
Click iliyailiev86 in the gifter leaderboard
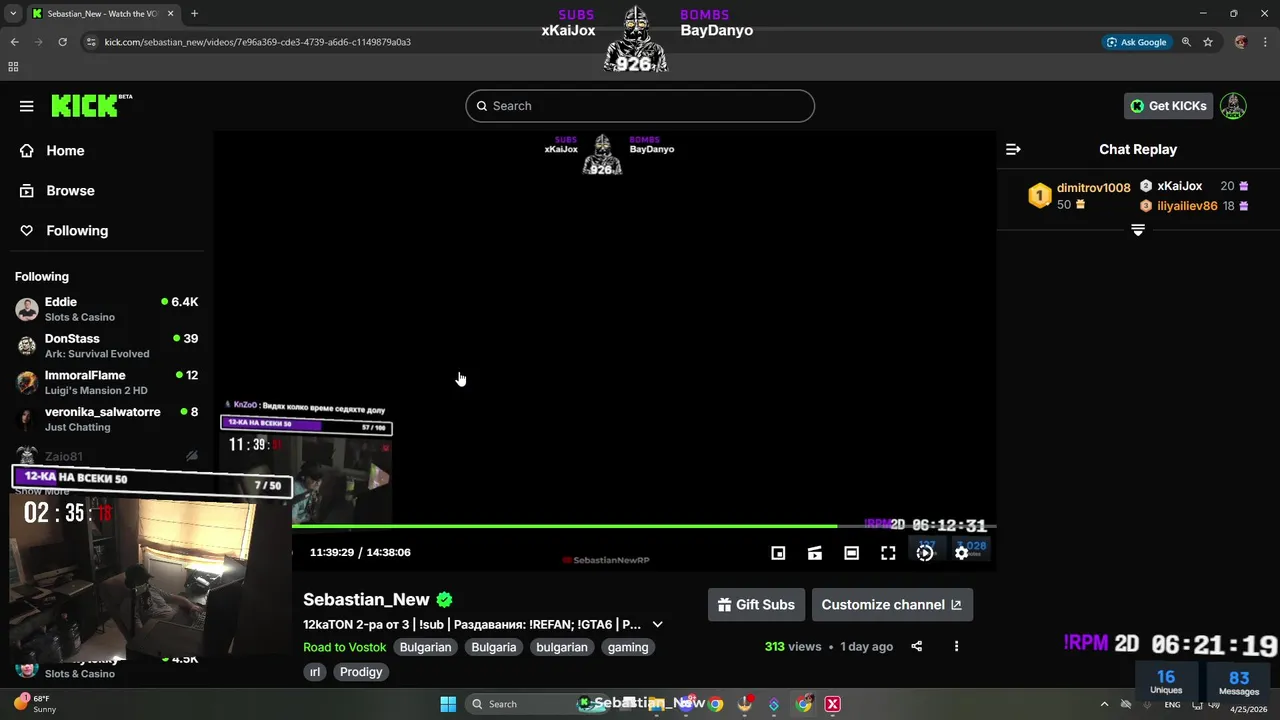click(x=1187, y=206)
